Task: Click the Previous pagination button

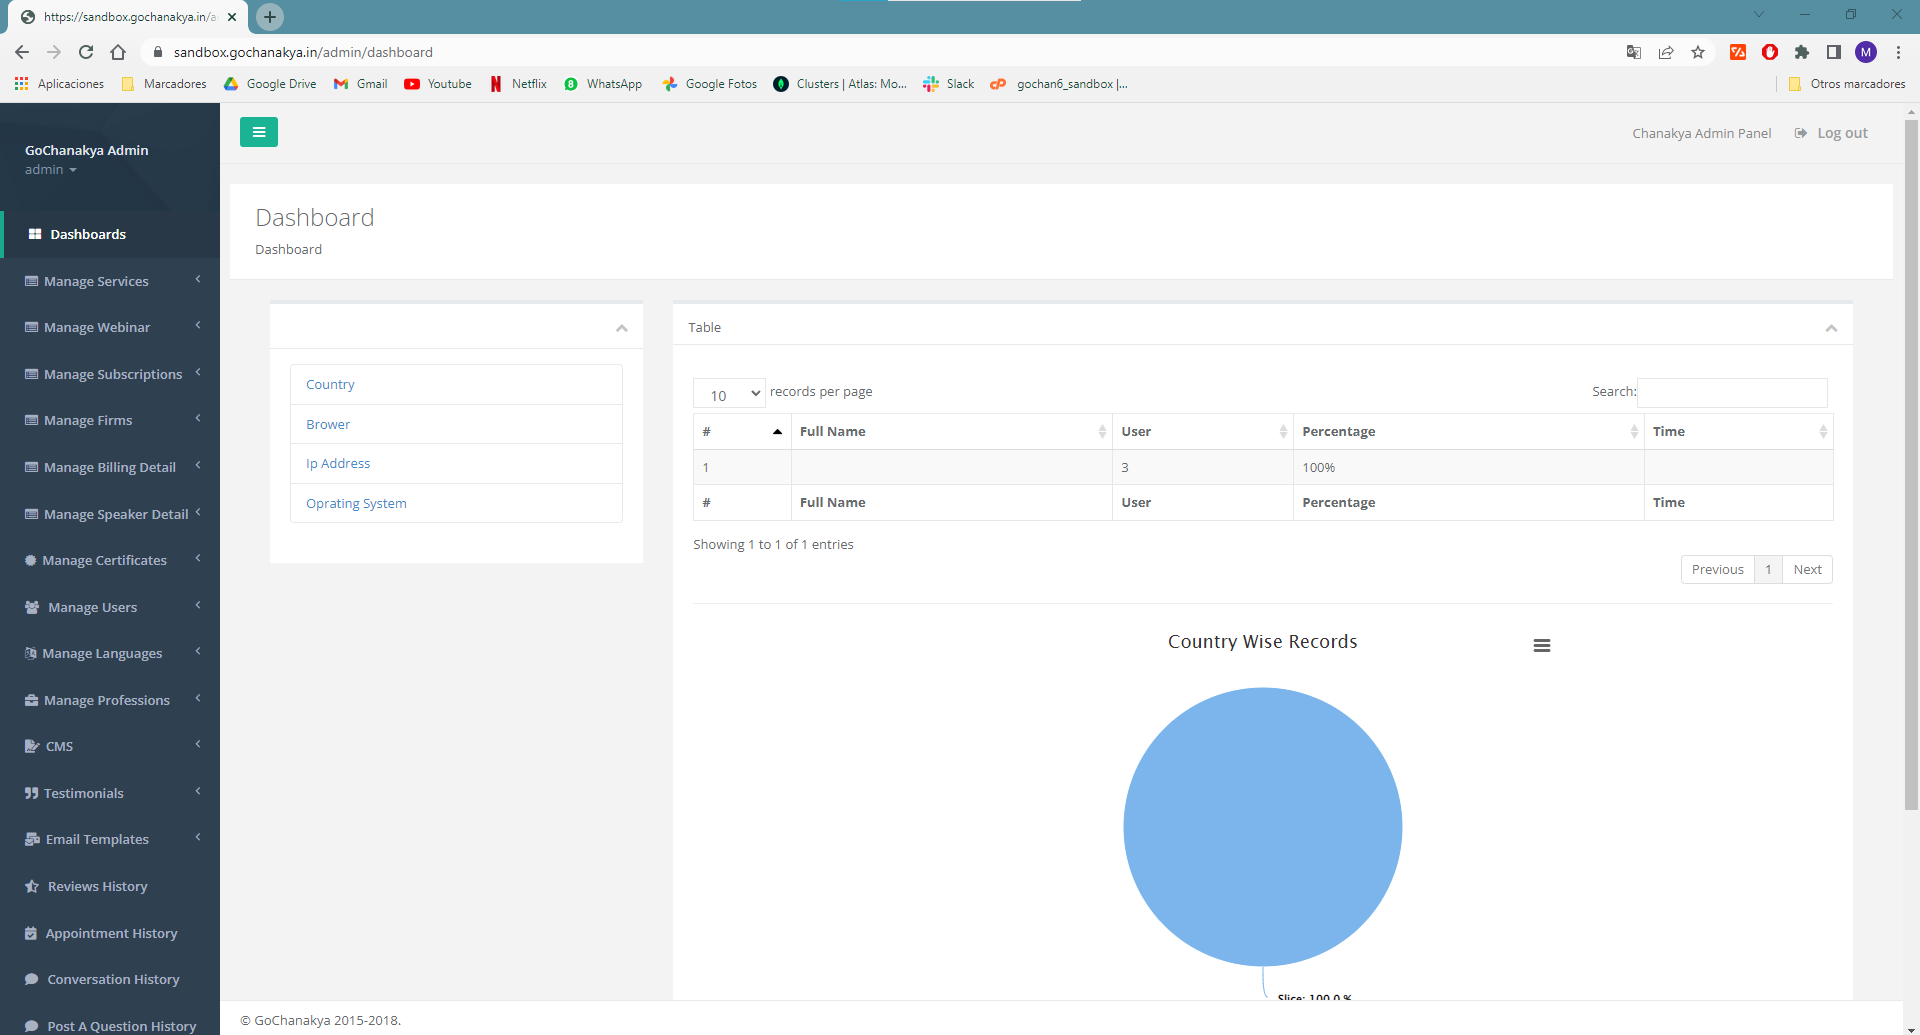Action: (1717, 569)
